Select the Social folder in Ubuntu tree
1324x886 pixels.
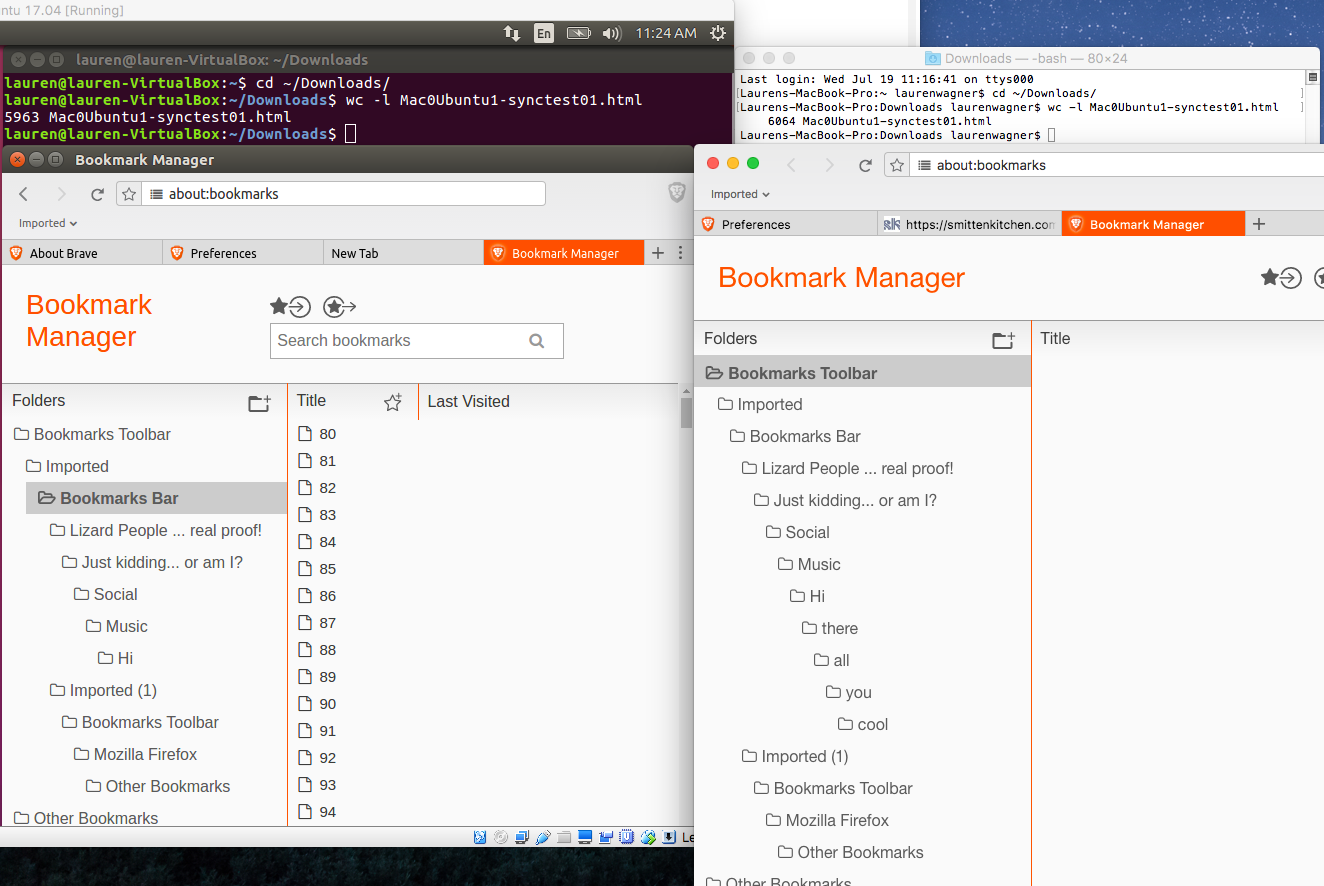point(105,594)
